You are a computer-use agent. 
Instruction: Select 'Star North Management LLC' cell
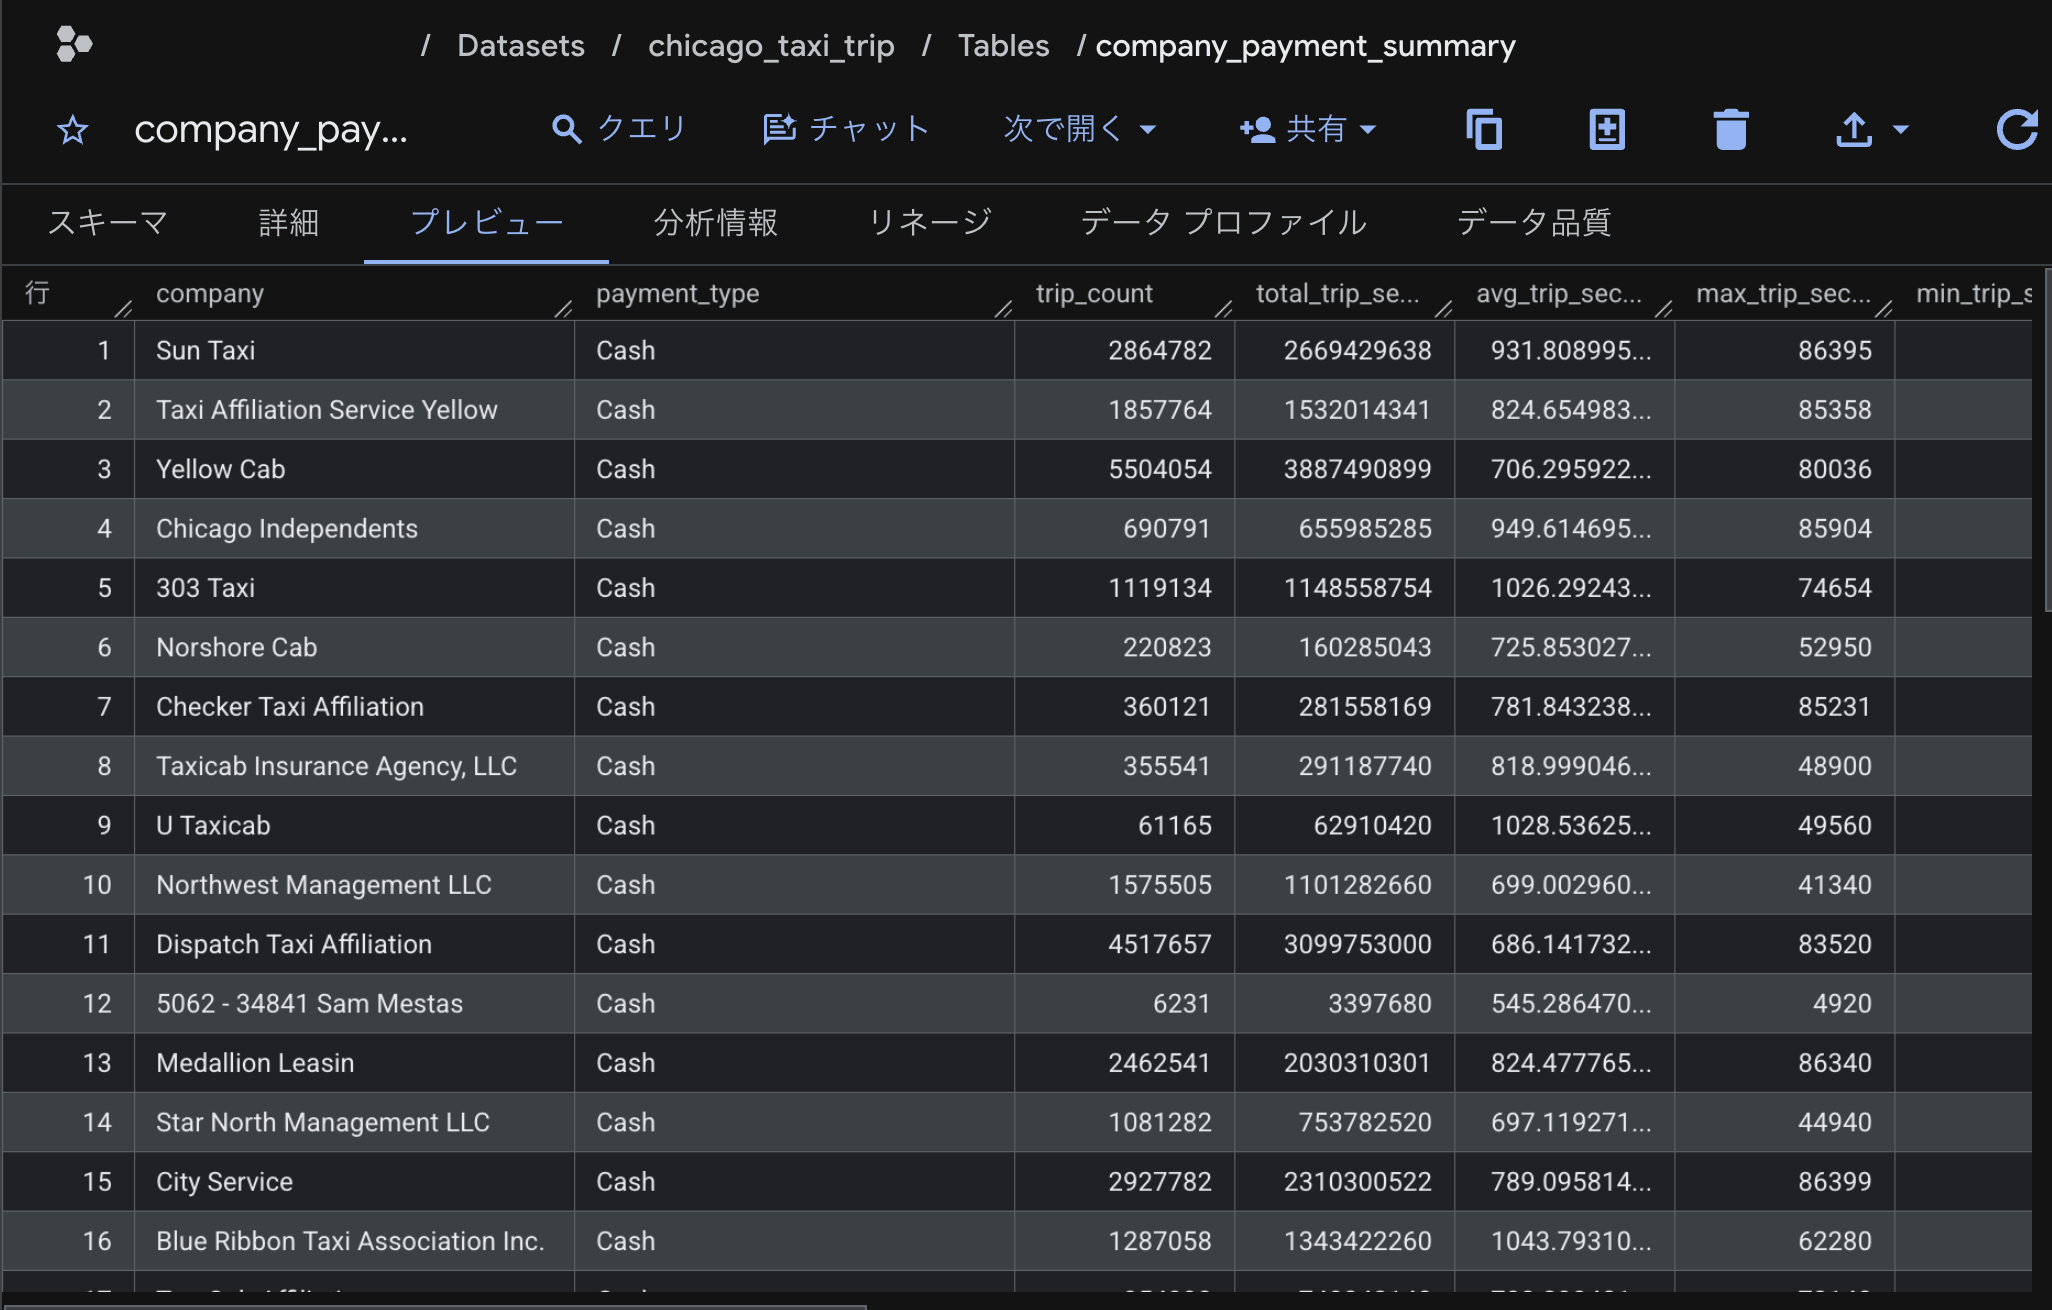point(354,1122)
